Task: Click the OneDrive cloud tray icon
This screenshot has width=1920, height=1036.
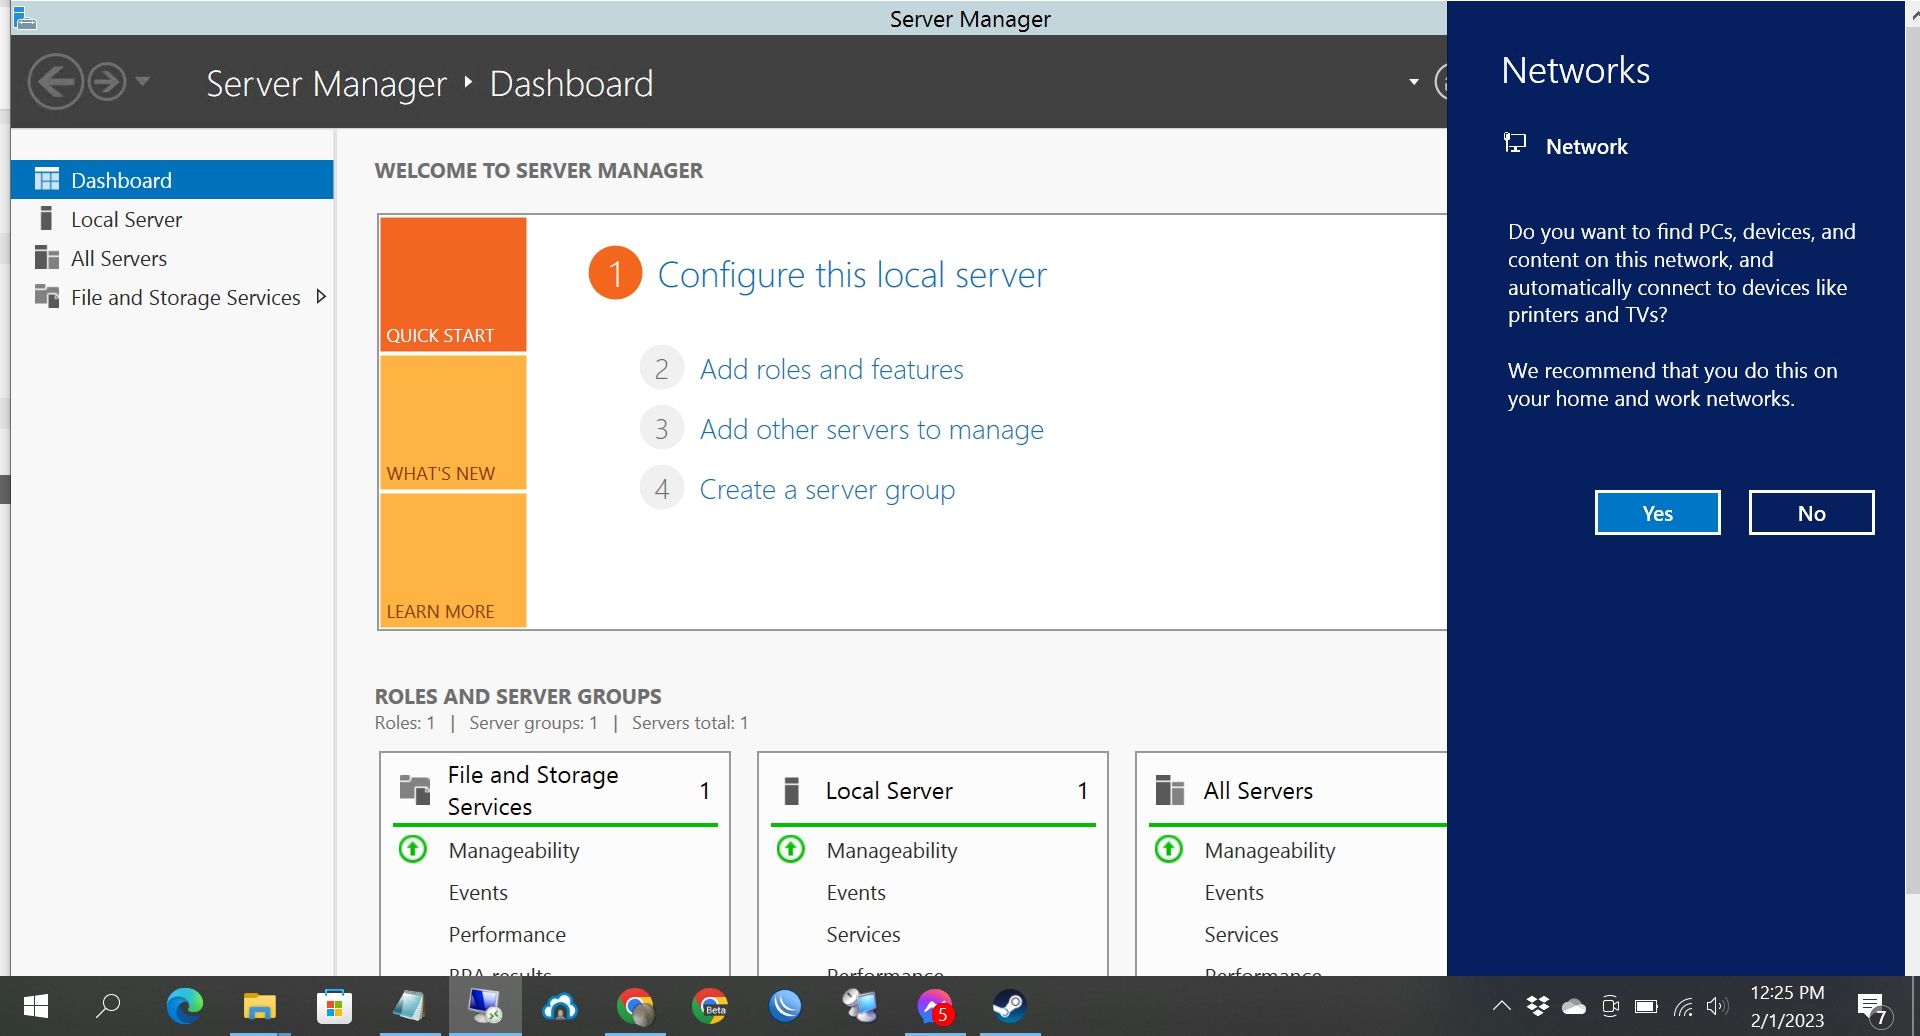Action: click(x=1574, y=1006)
